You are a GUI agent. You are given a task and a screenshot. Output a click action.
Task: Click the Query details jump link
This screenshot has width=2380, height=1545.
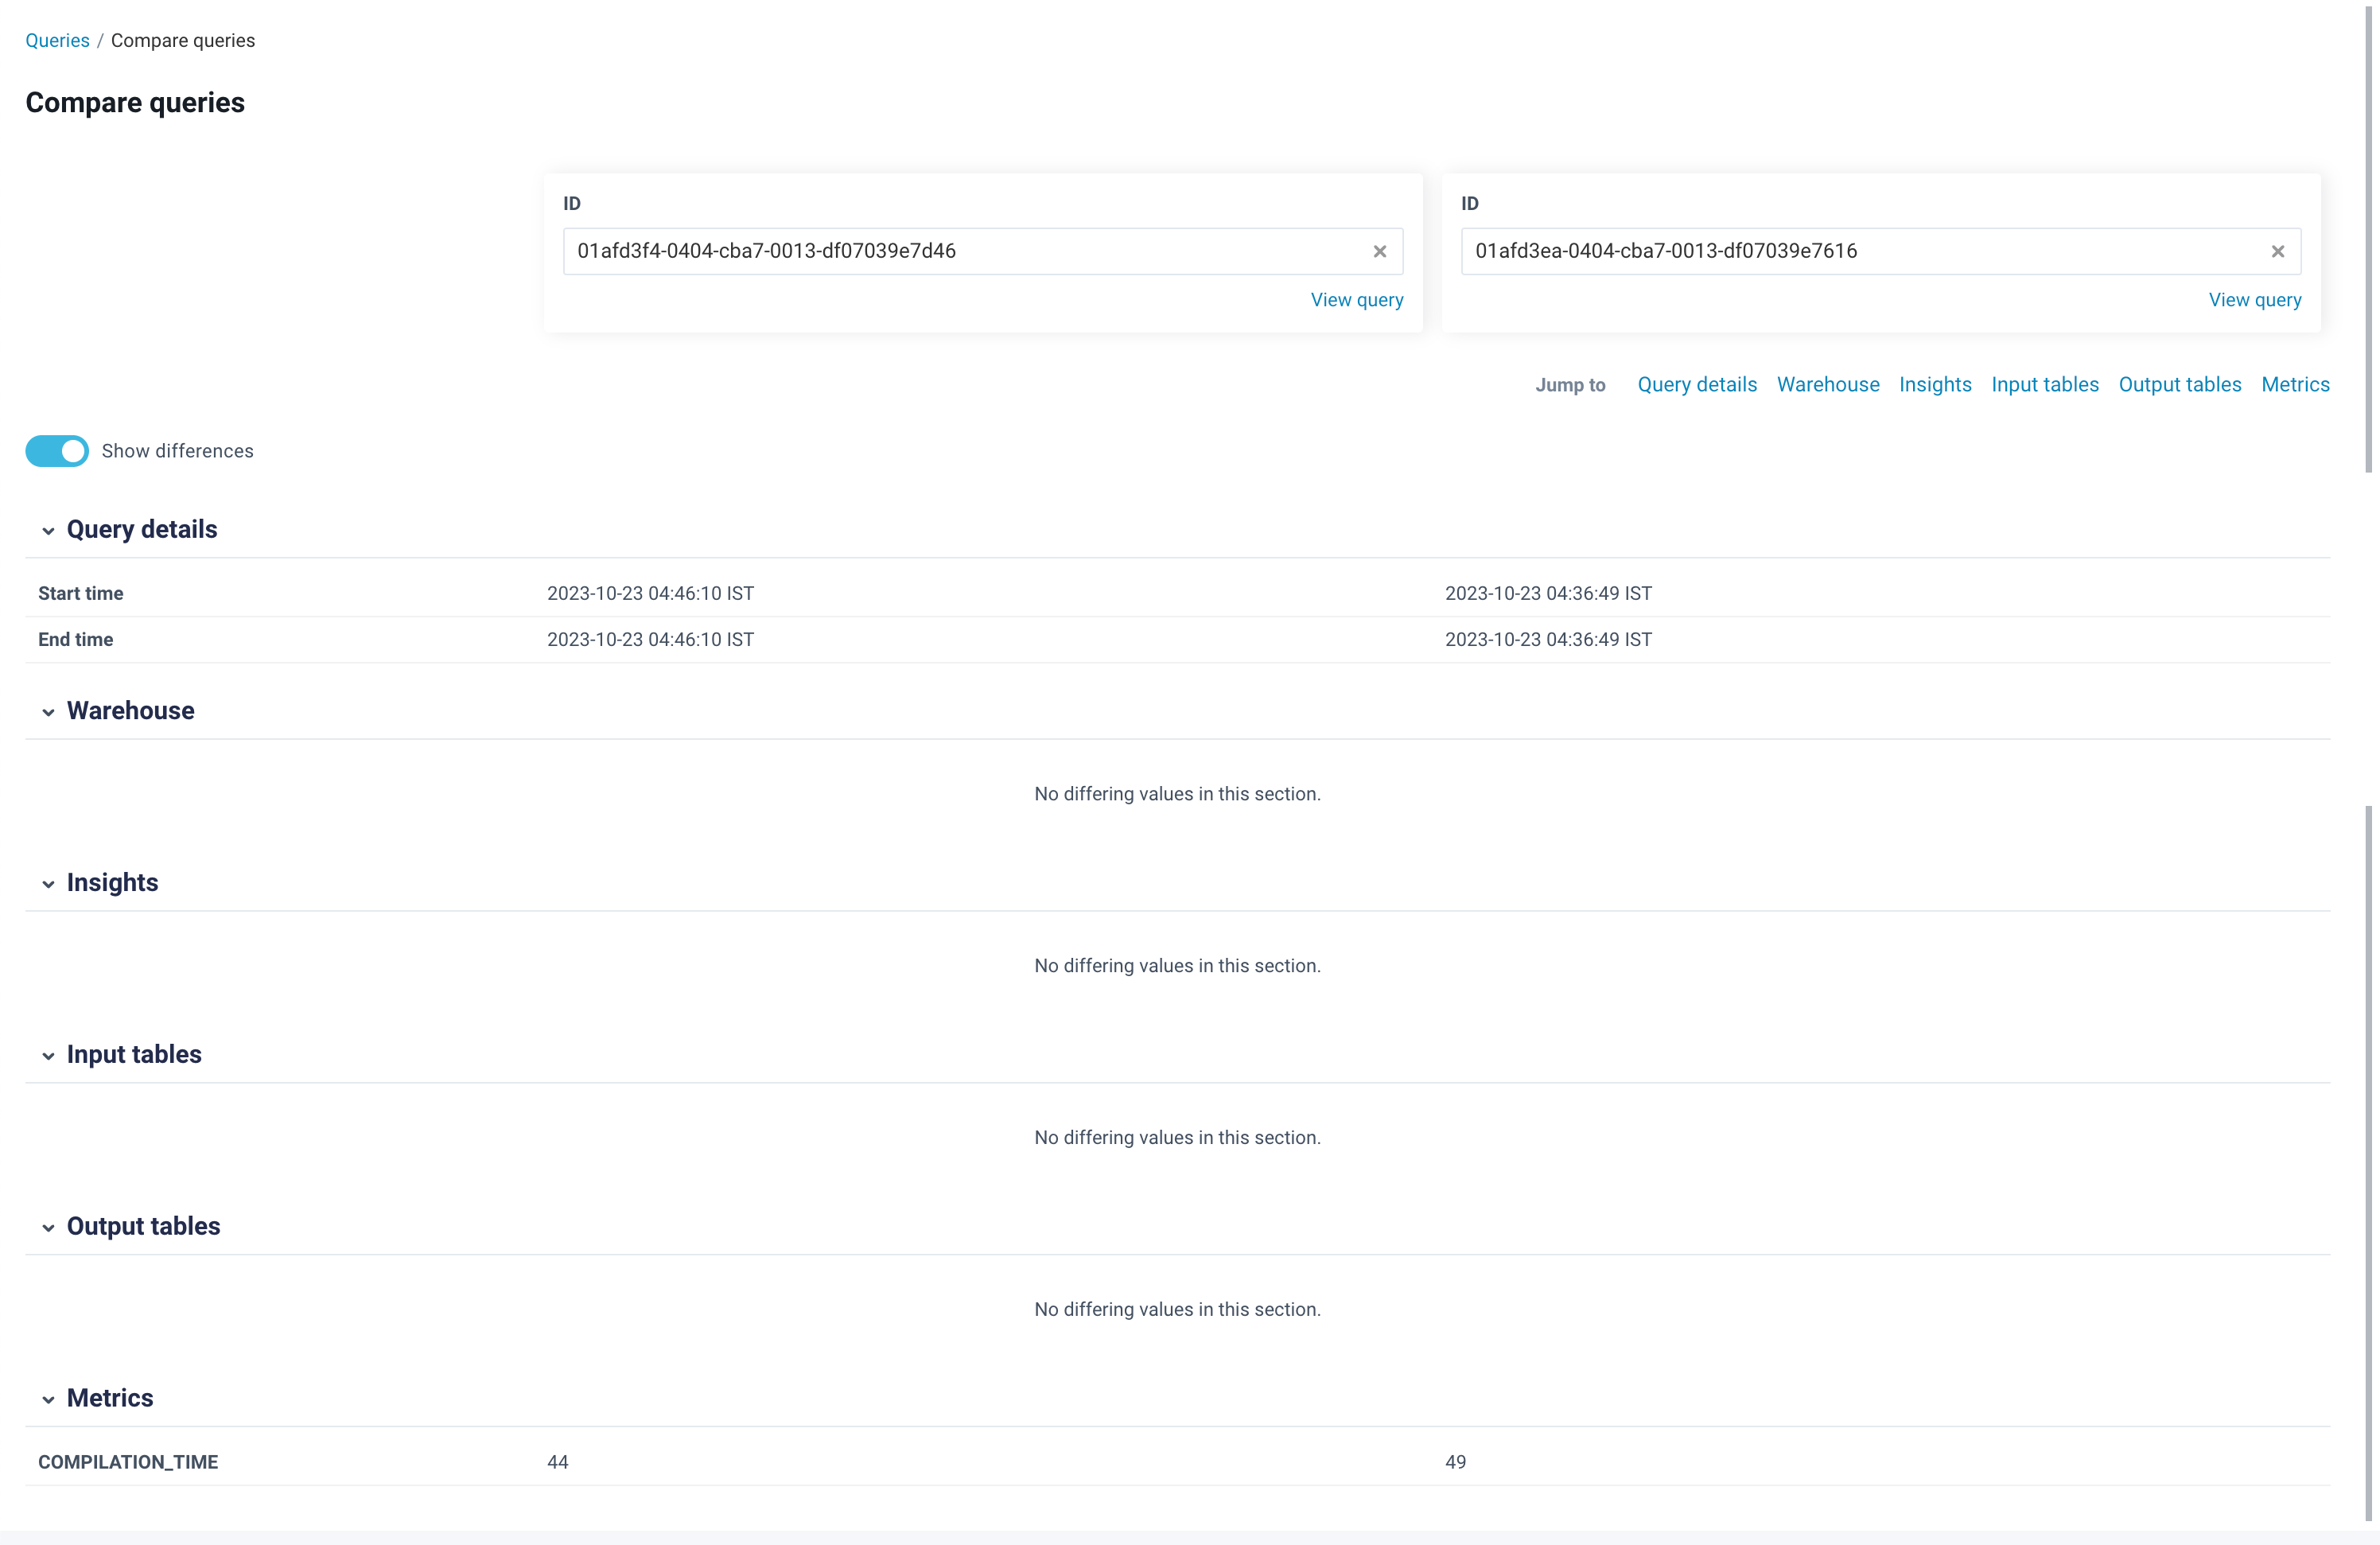(1697, 383)
